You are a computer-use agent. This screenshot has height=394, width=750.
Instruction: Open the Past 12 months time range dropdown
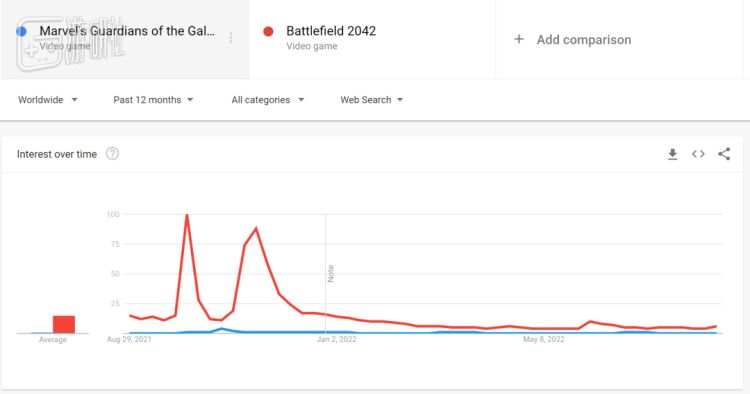tap(153, 100)
